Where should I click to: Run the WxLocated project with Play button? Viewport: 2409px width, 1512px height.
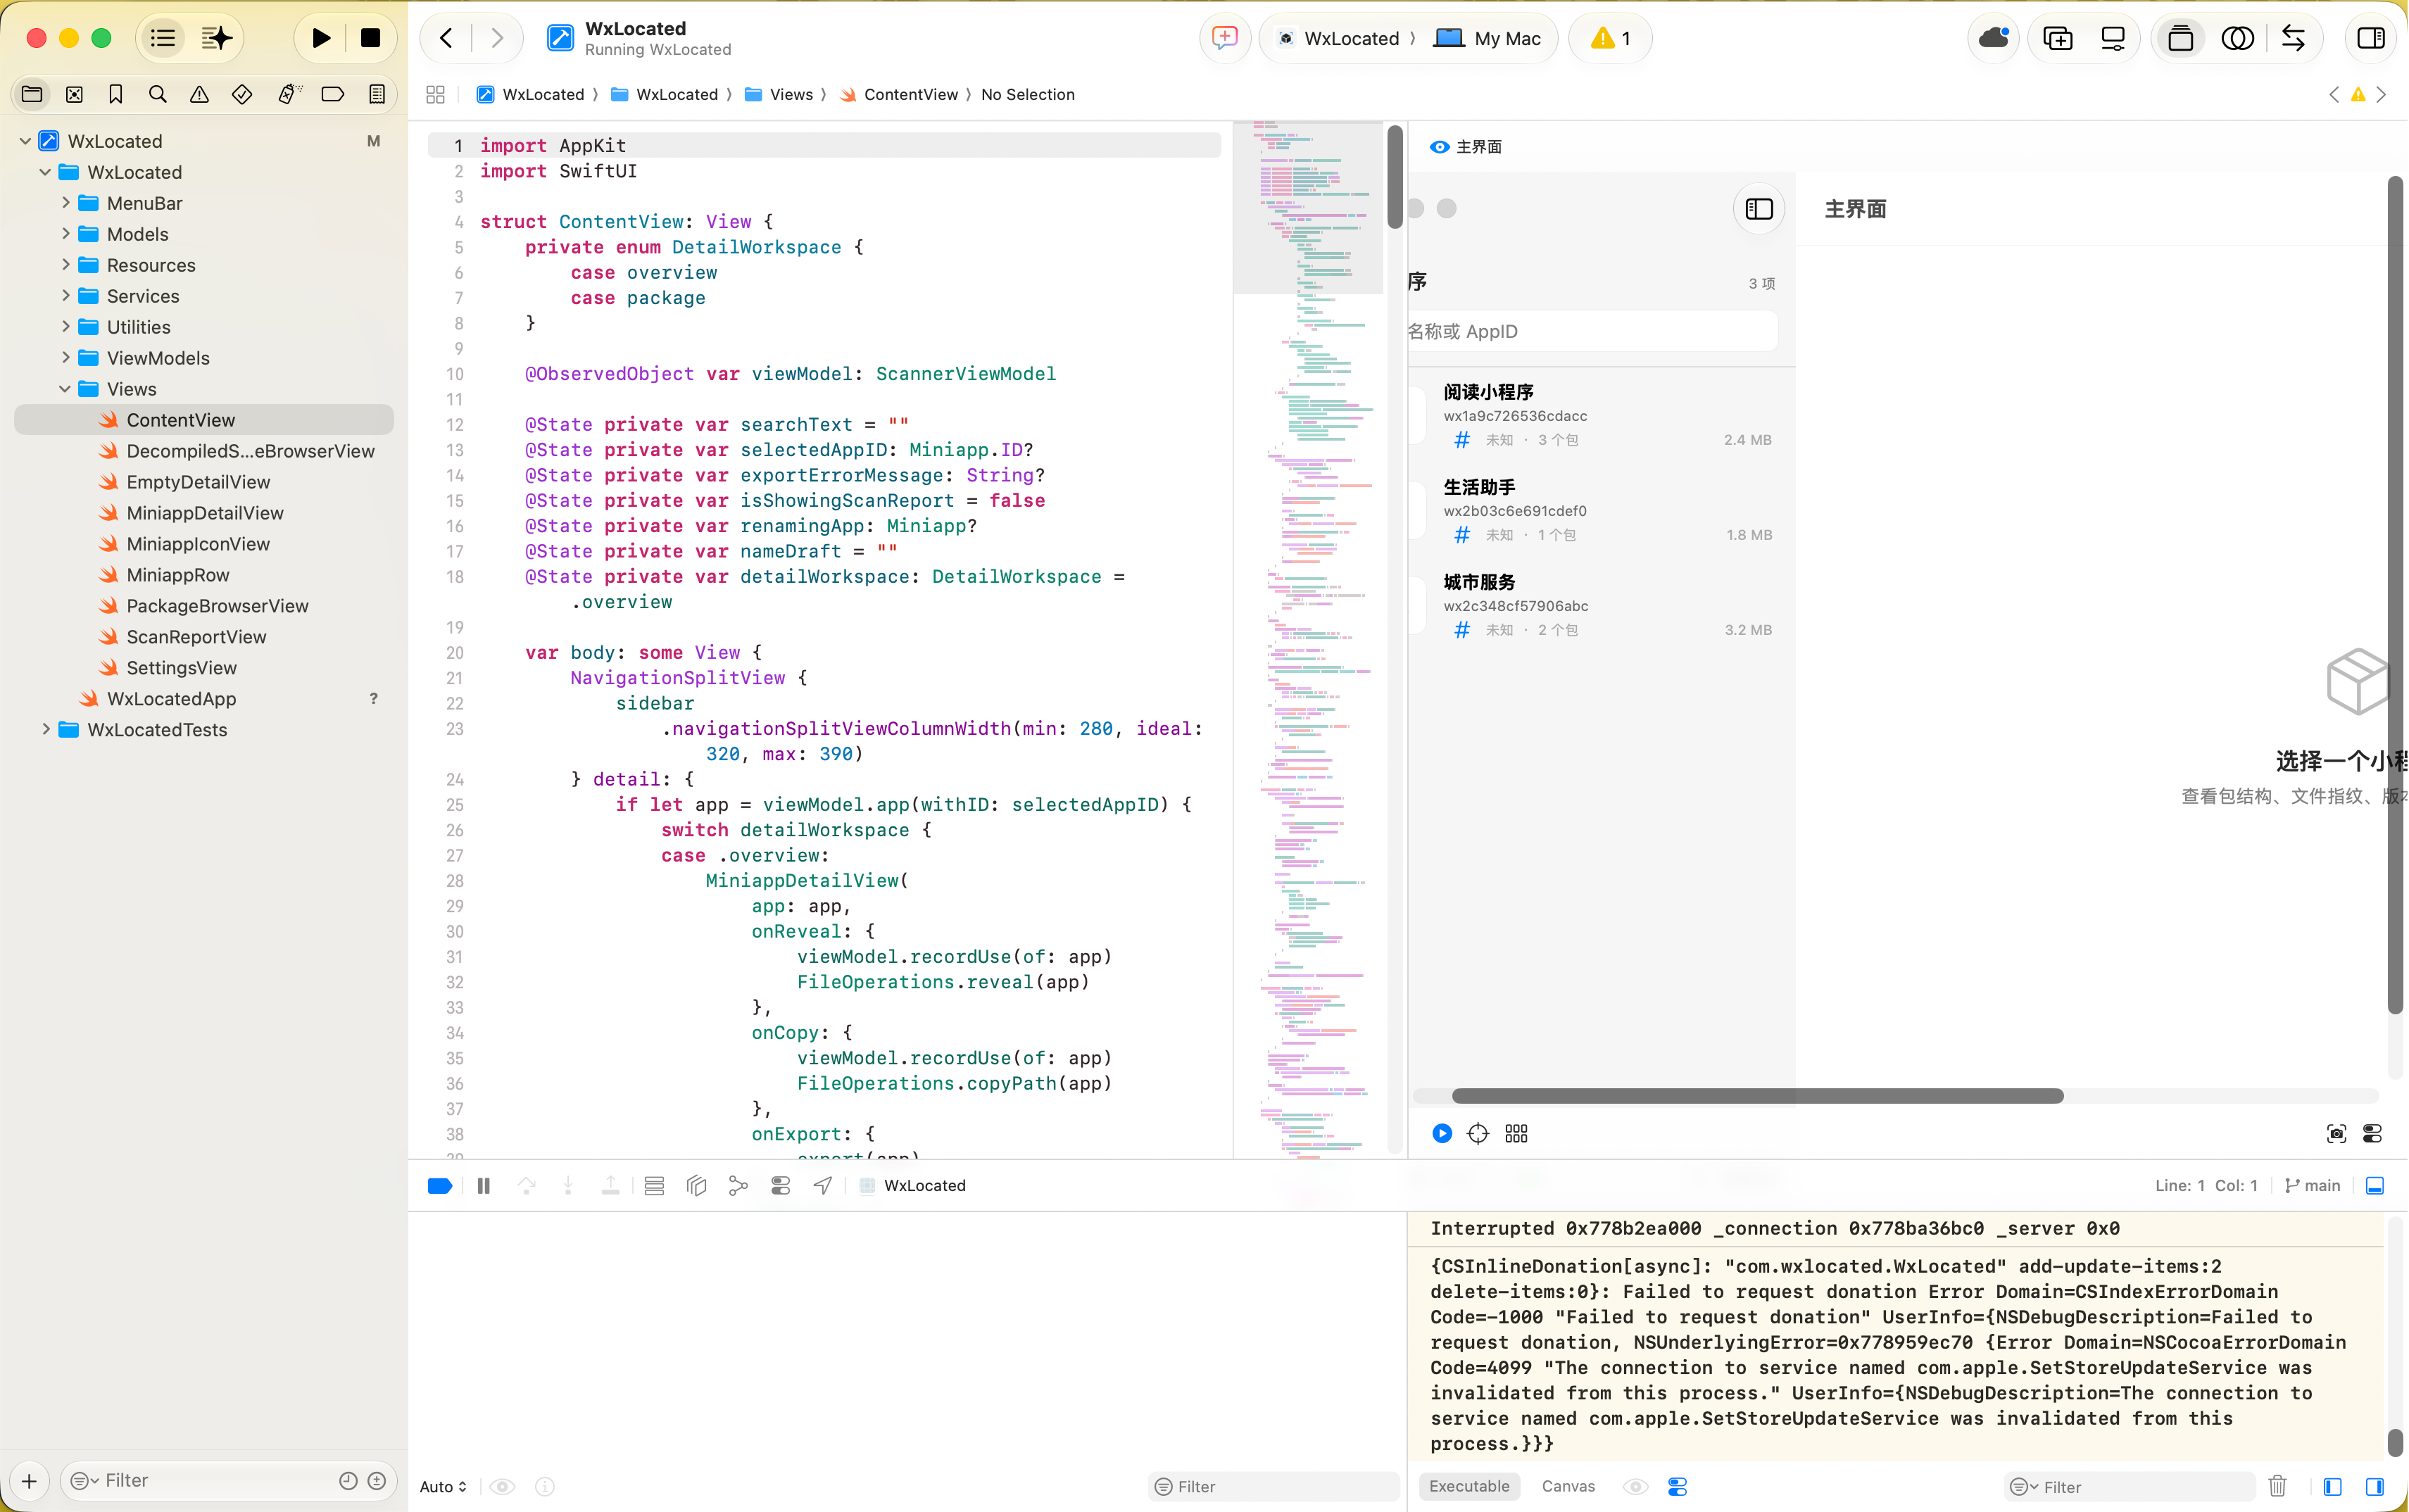(321, 38)
